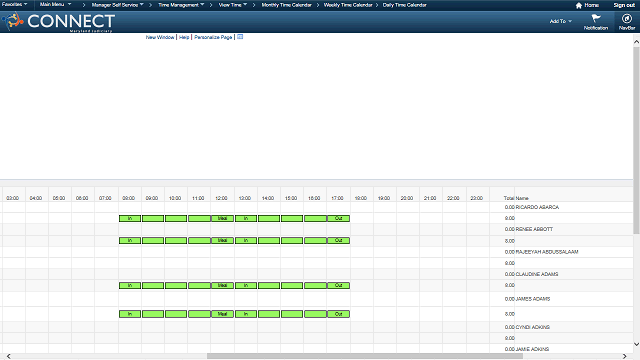Click the Home icon link
This screenshot has height=360, width=640.
point(587,5)
